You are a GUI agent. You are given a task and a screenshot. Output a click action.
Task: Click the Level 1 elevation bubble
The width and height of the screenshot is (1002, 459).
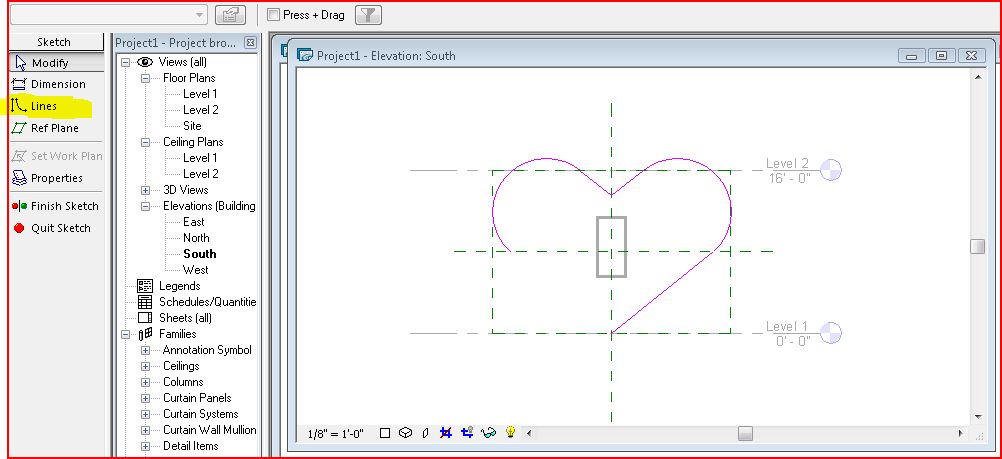pos(831,332)
